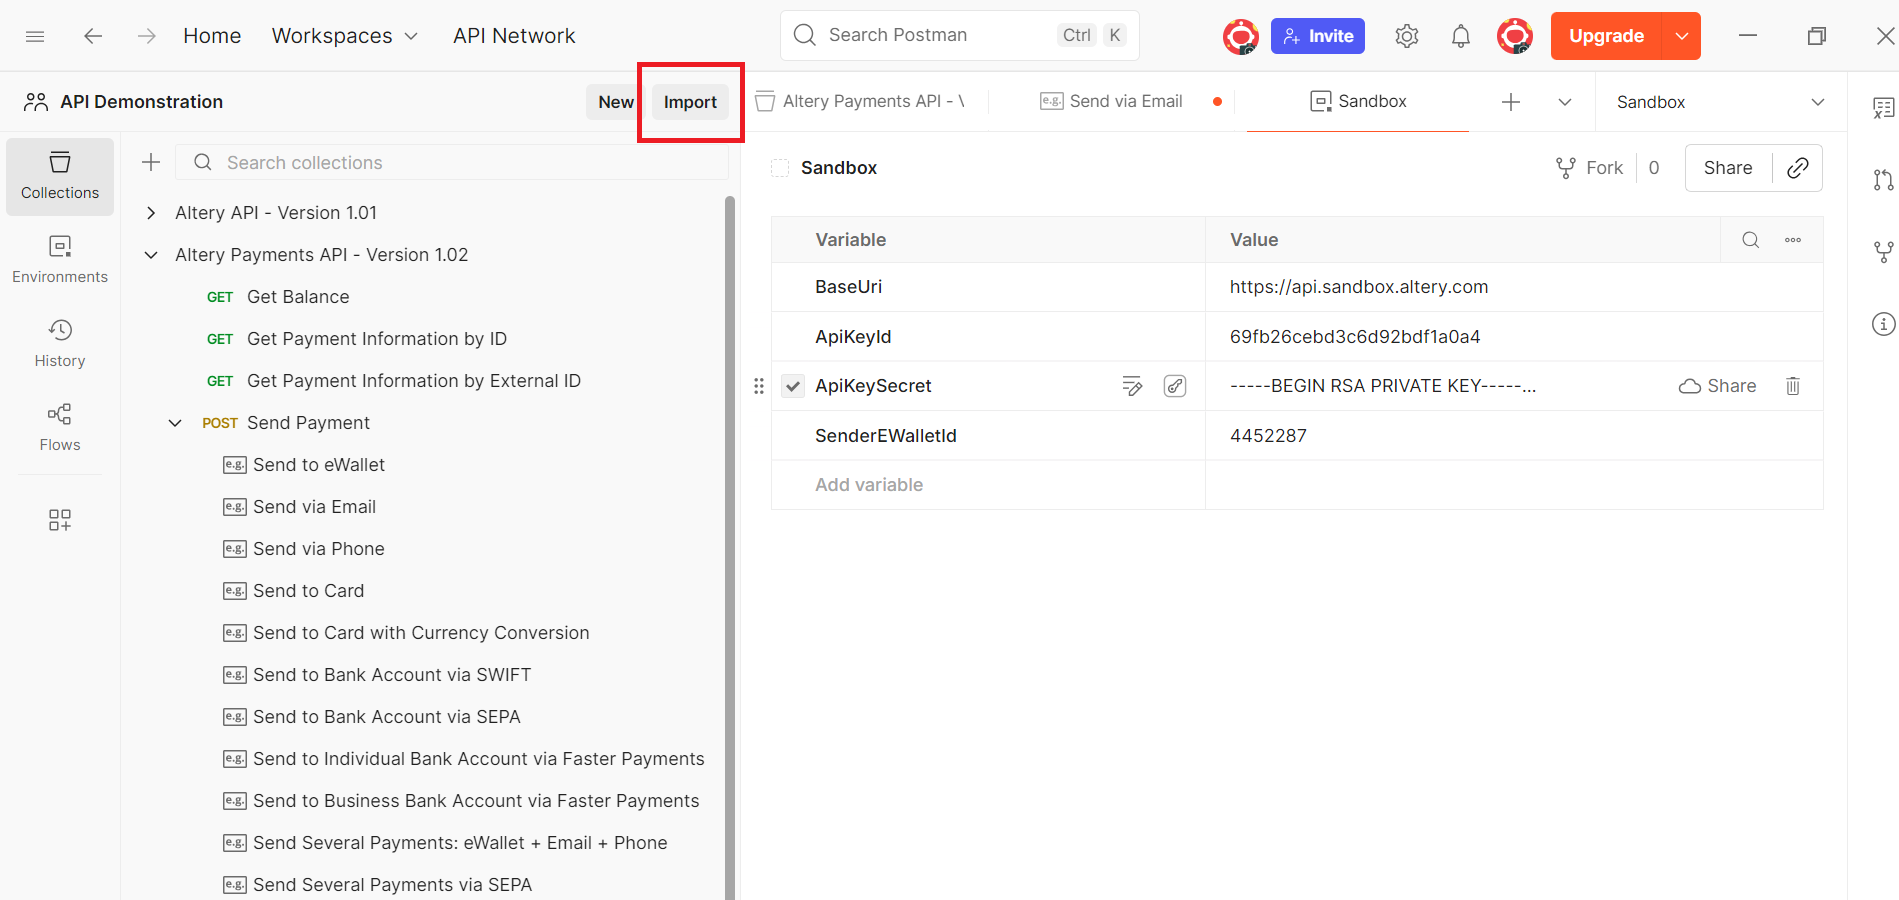Open a new tab with the plus icon
1899x900 pixels.
click(x=1511, y=102)
